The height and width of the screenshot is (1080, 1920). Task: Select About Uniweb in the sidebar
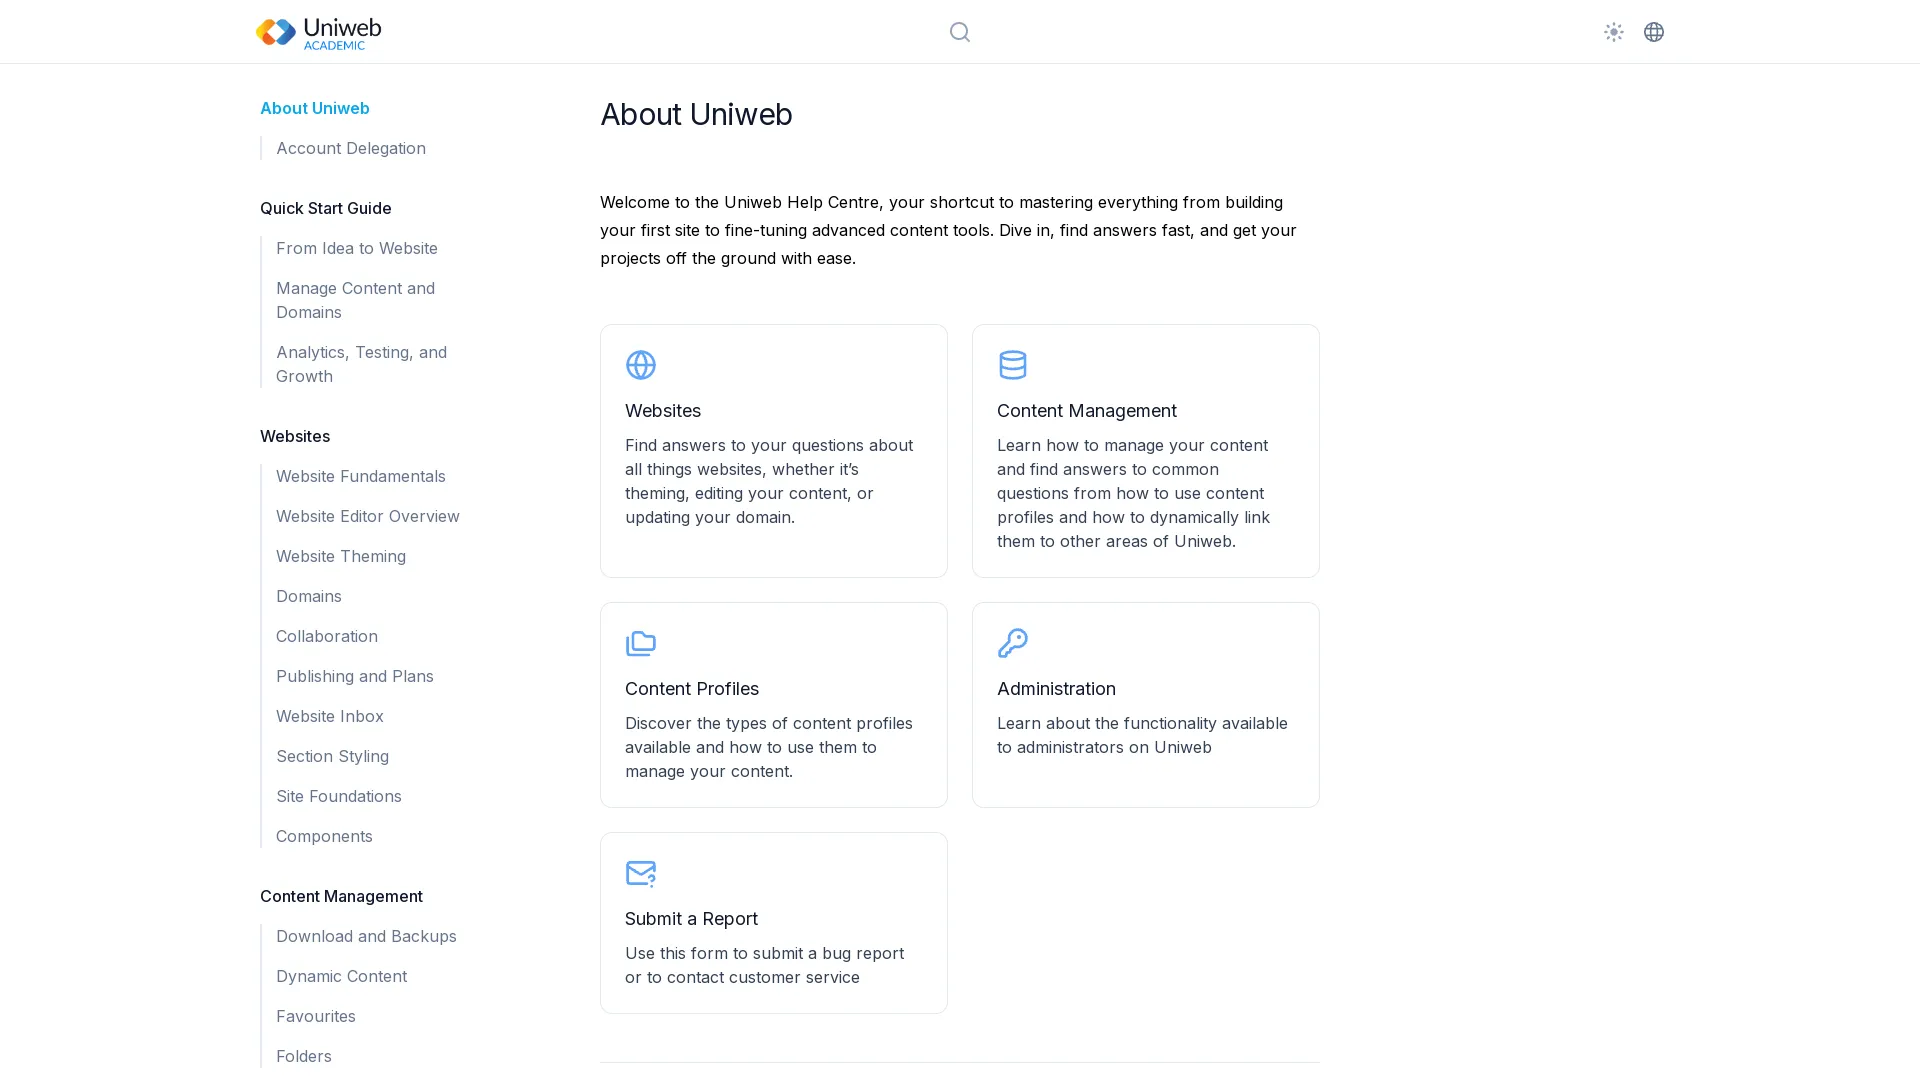[x=314, y=108]
